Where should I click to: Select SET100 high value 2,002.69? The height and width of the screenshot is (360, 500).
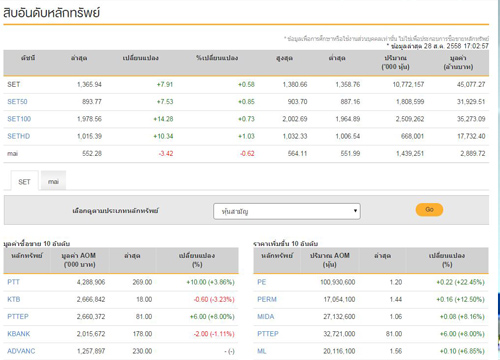point(295,119)
